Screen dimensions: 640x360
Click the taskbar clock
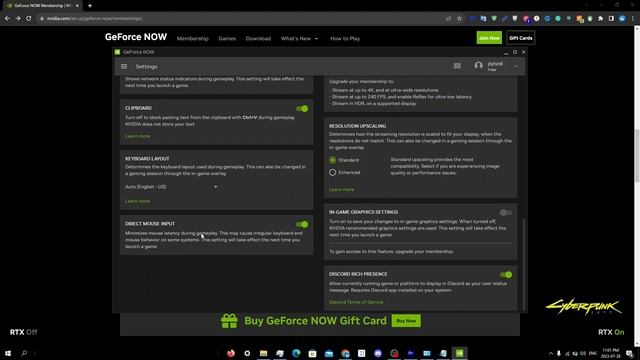click(611, 353)
